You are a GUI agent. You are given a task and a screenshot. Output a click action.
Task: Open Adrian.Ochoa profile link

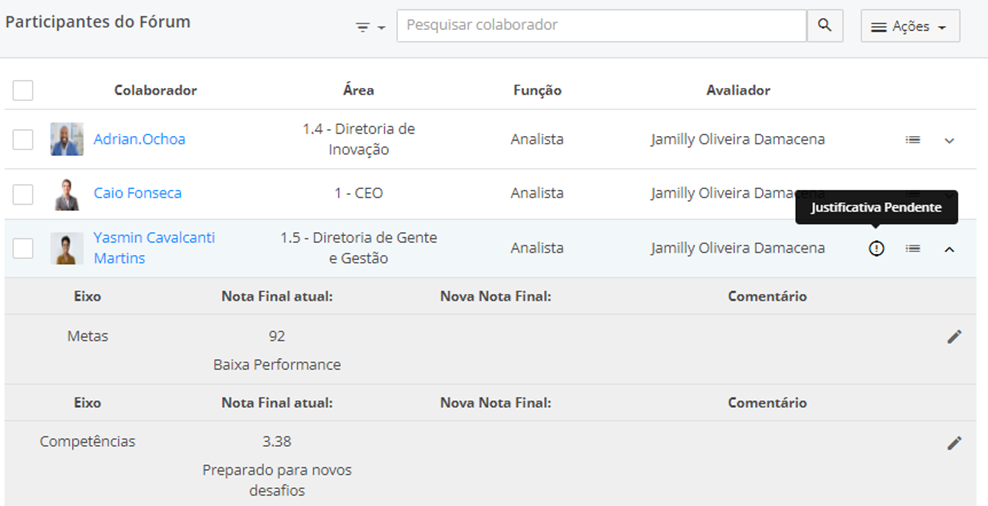(139, 139)
